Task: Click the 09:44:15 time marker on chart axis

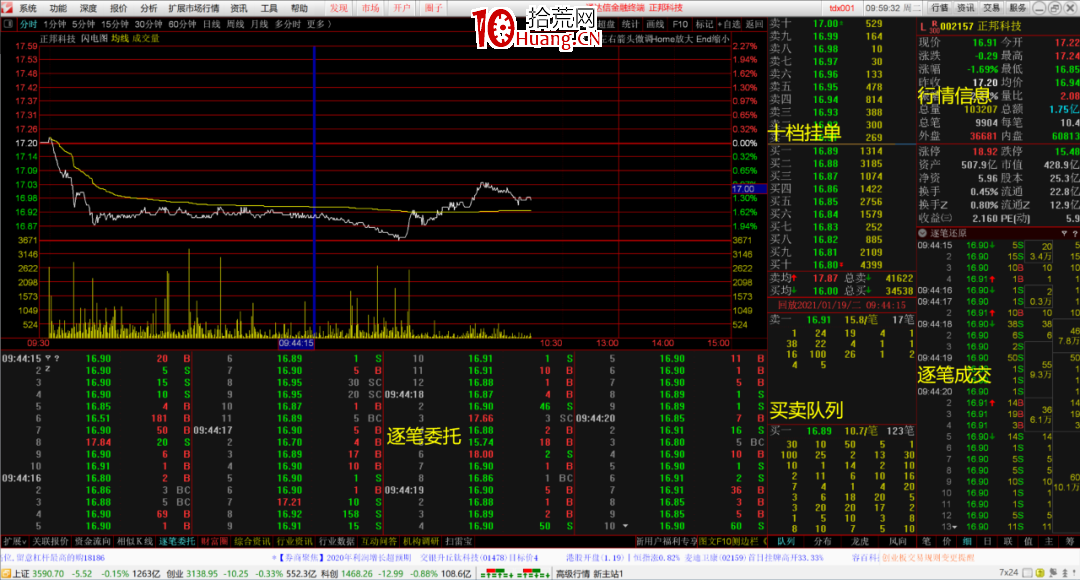Action: point(296,343)
